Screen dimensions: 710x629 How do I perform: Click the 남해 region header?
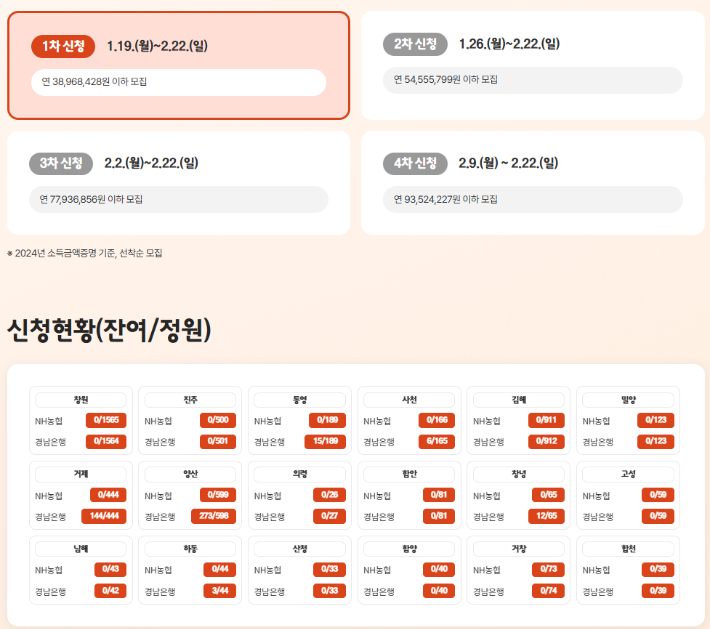(x=81, y=549)
